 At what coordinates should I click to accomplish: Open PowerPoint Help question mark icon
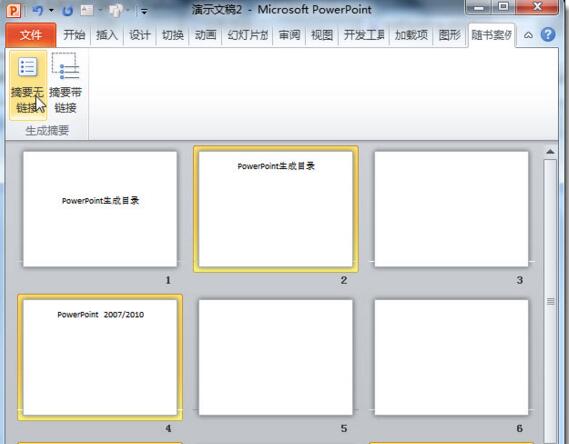point(548,35)
